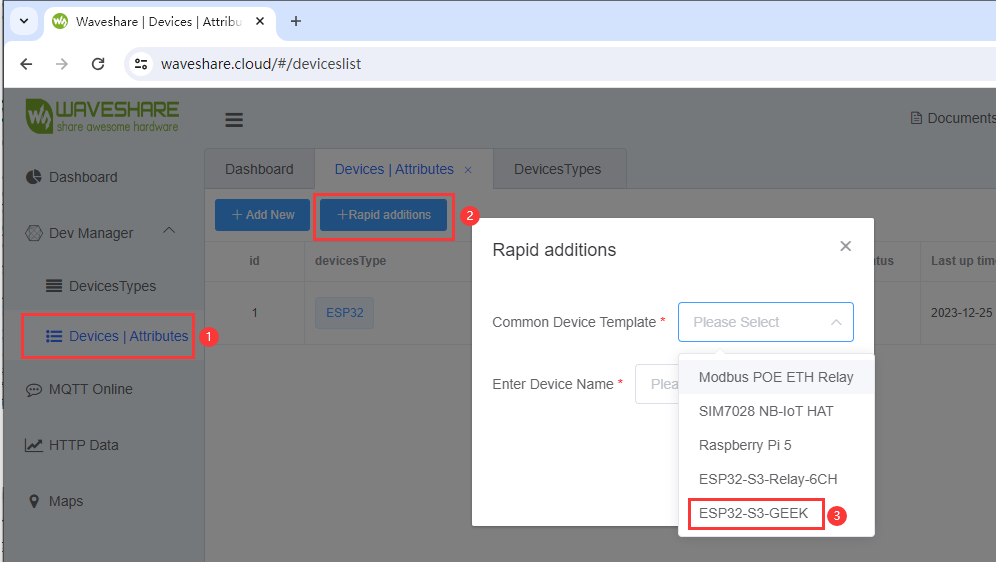Select ESP32-S3-GEEK from dropdown list

click(x=754, y=513)
